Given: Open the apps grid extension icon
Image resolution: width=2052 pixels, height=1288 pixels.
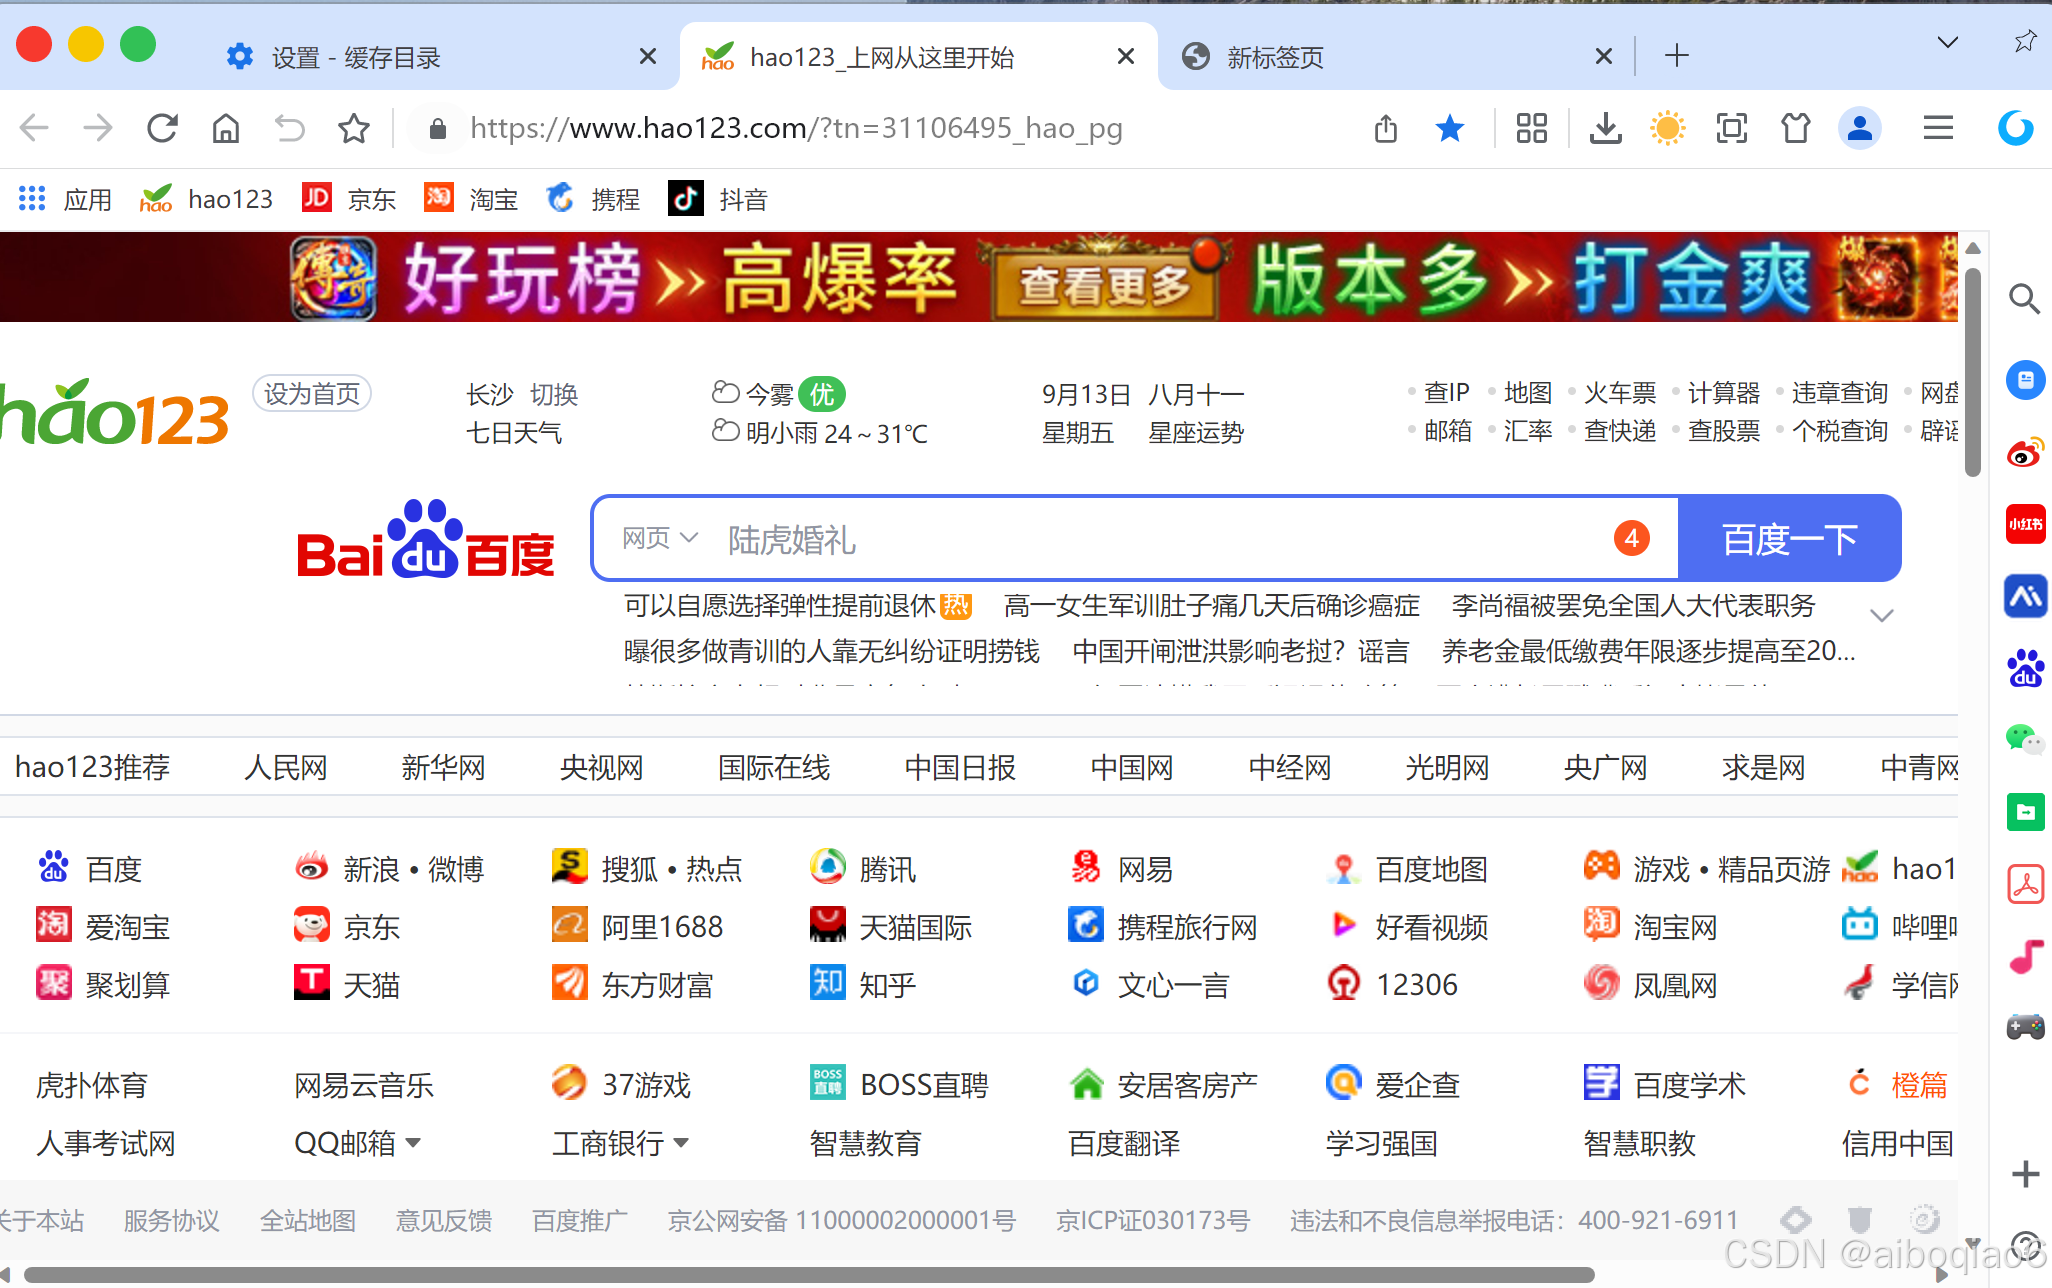Looking at the screenshot, I should coord(1531,128).
